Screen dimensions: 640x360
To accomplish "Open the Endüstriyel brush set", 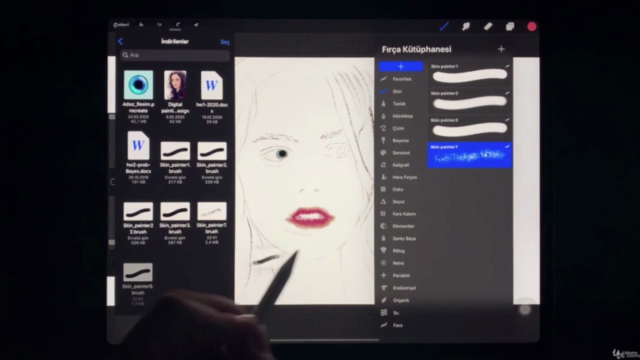I will pyautogui.click(x=401, y=288).
